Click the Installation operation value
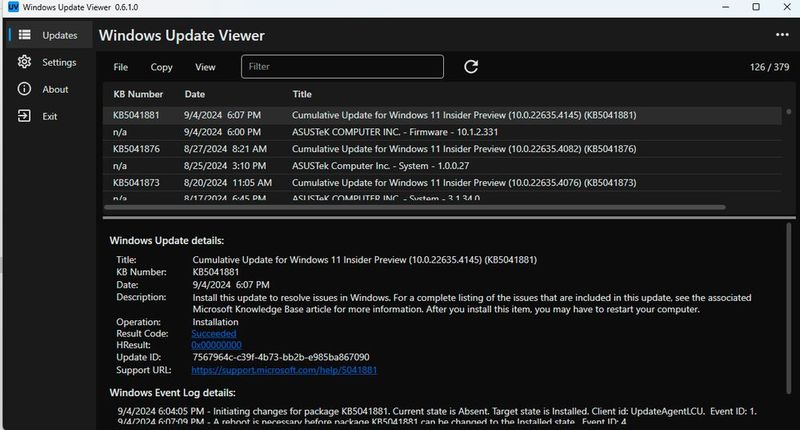The image size is (800, 430). [x=215, y=322]
